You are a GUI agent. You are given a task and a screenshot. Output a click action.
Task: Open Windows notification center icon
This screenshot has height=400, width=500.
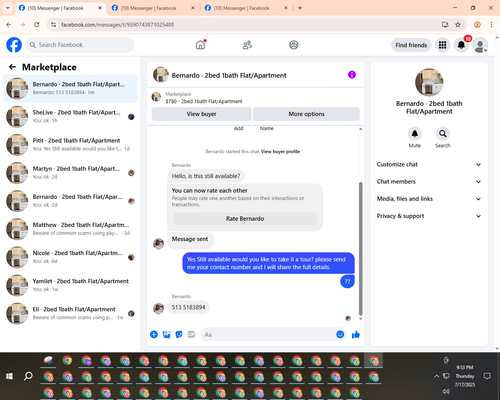tap(487, 376)
